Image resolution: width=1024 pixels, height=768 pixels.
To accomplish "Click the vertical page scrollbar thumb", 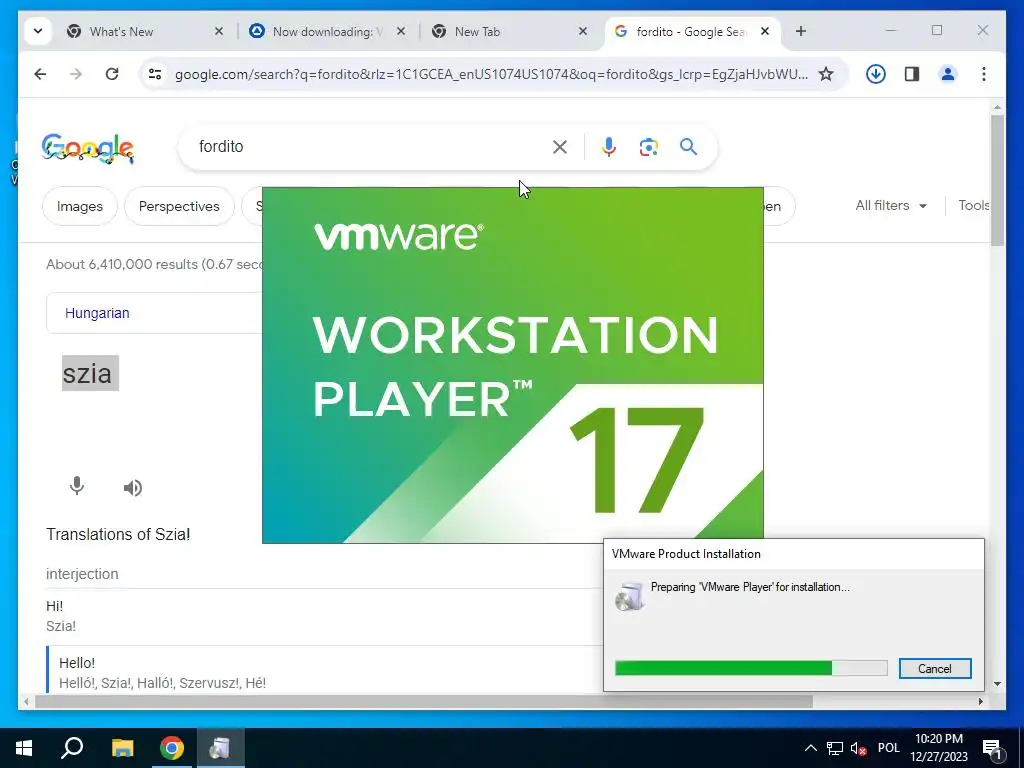I will (x=997, y=180).
